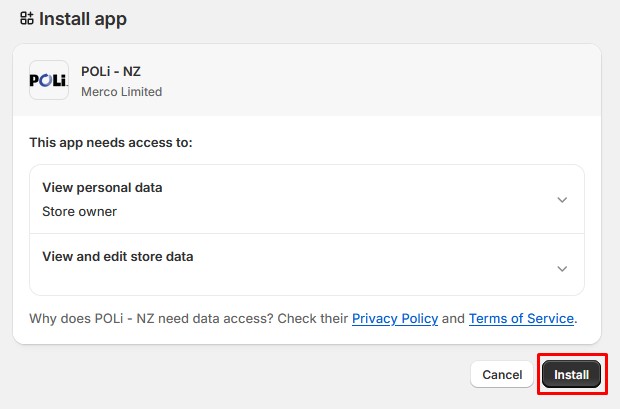Expand the View personal data chevron
The height and width of the screenshot is (409, 620).
point(562,200)
